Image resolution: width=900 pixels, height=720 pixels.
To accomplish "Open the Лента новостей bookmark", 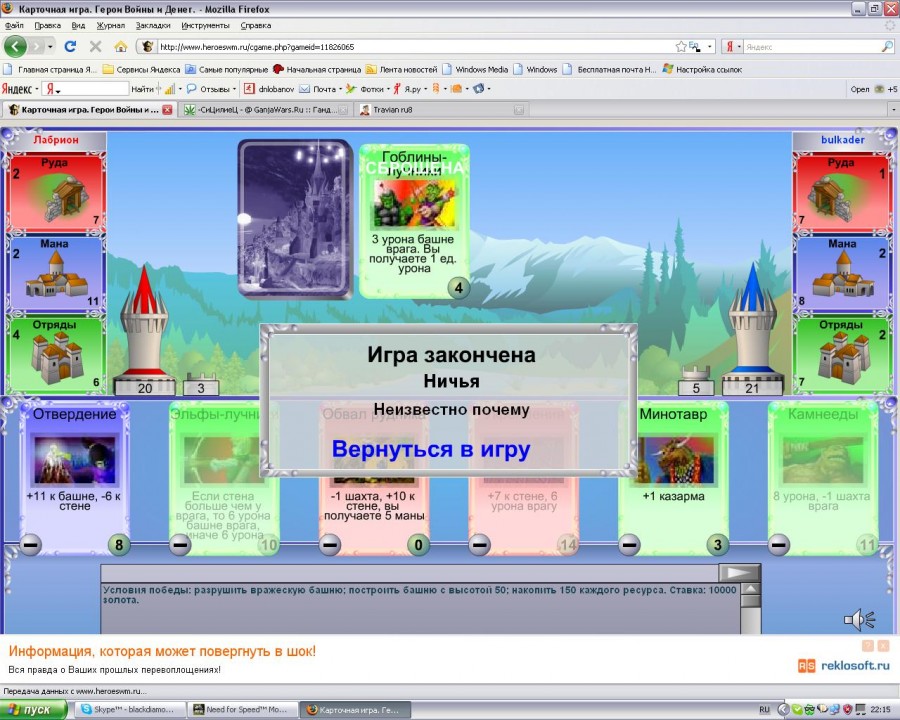I will click(402, 69).
